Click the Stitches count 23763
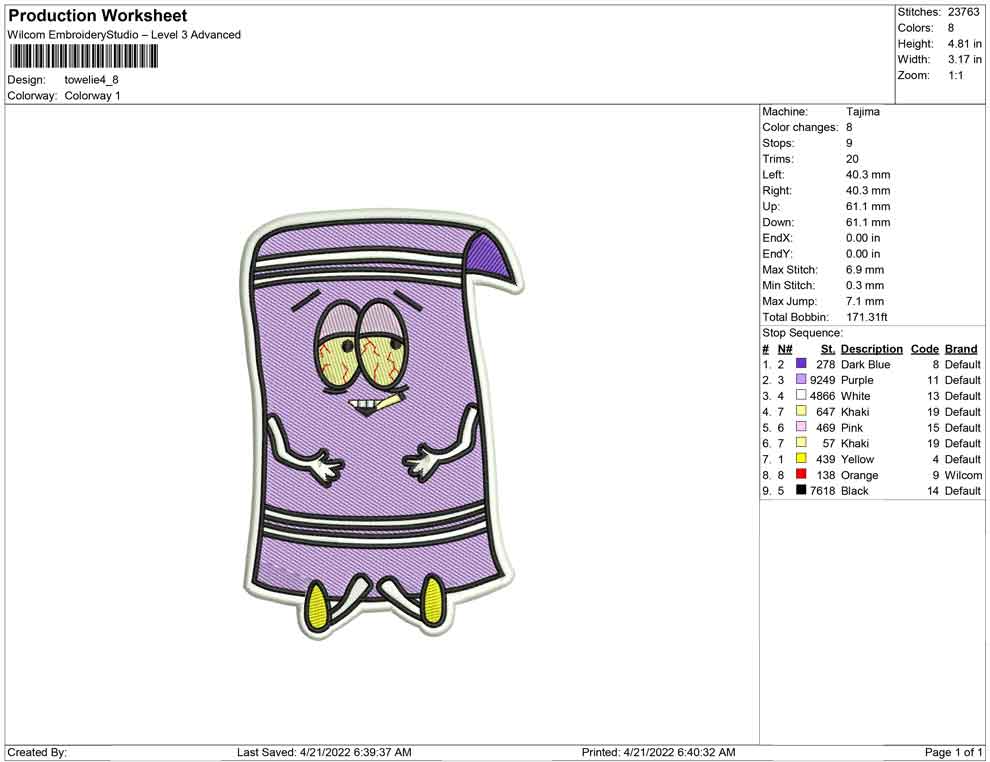990x762 pixels. point(963,12)
